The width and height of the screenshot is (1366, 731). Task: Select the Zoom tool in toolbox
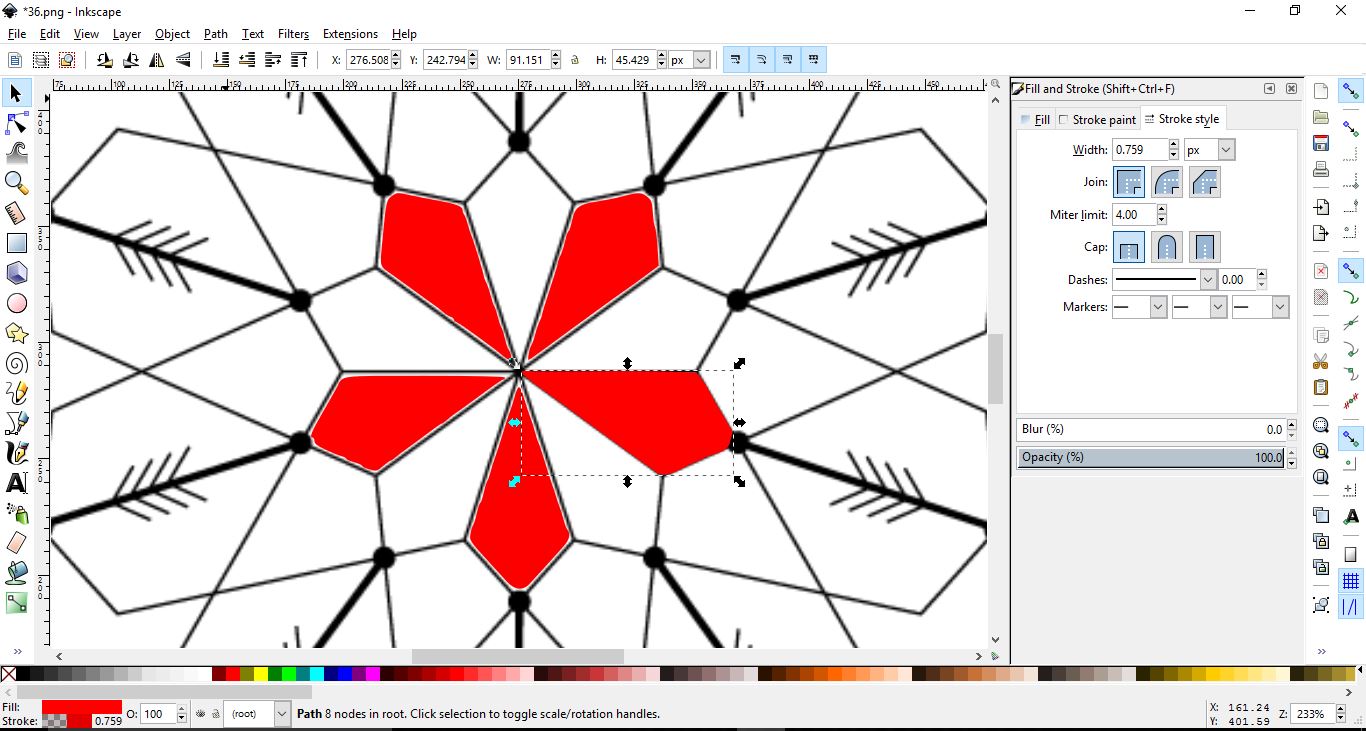click(16, 183)
